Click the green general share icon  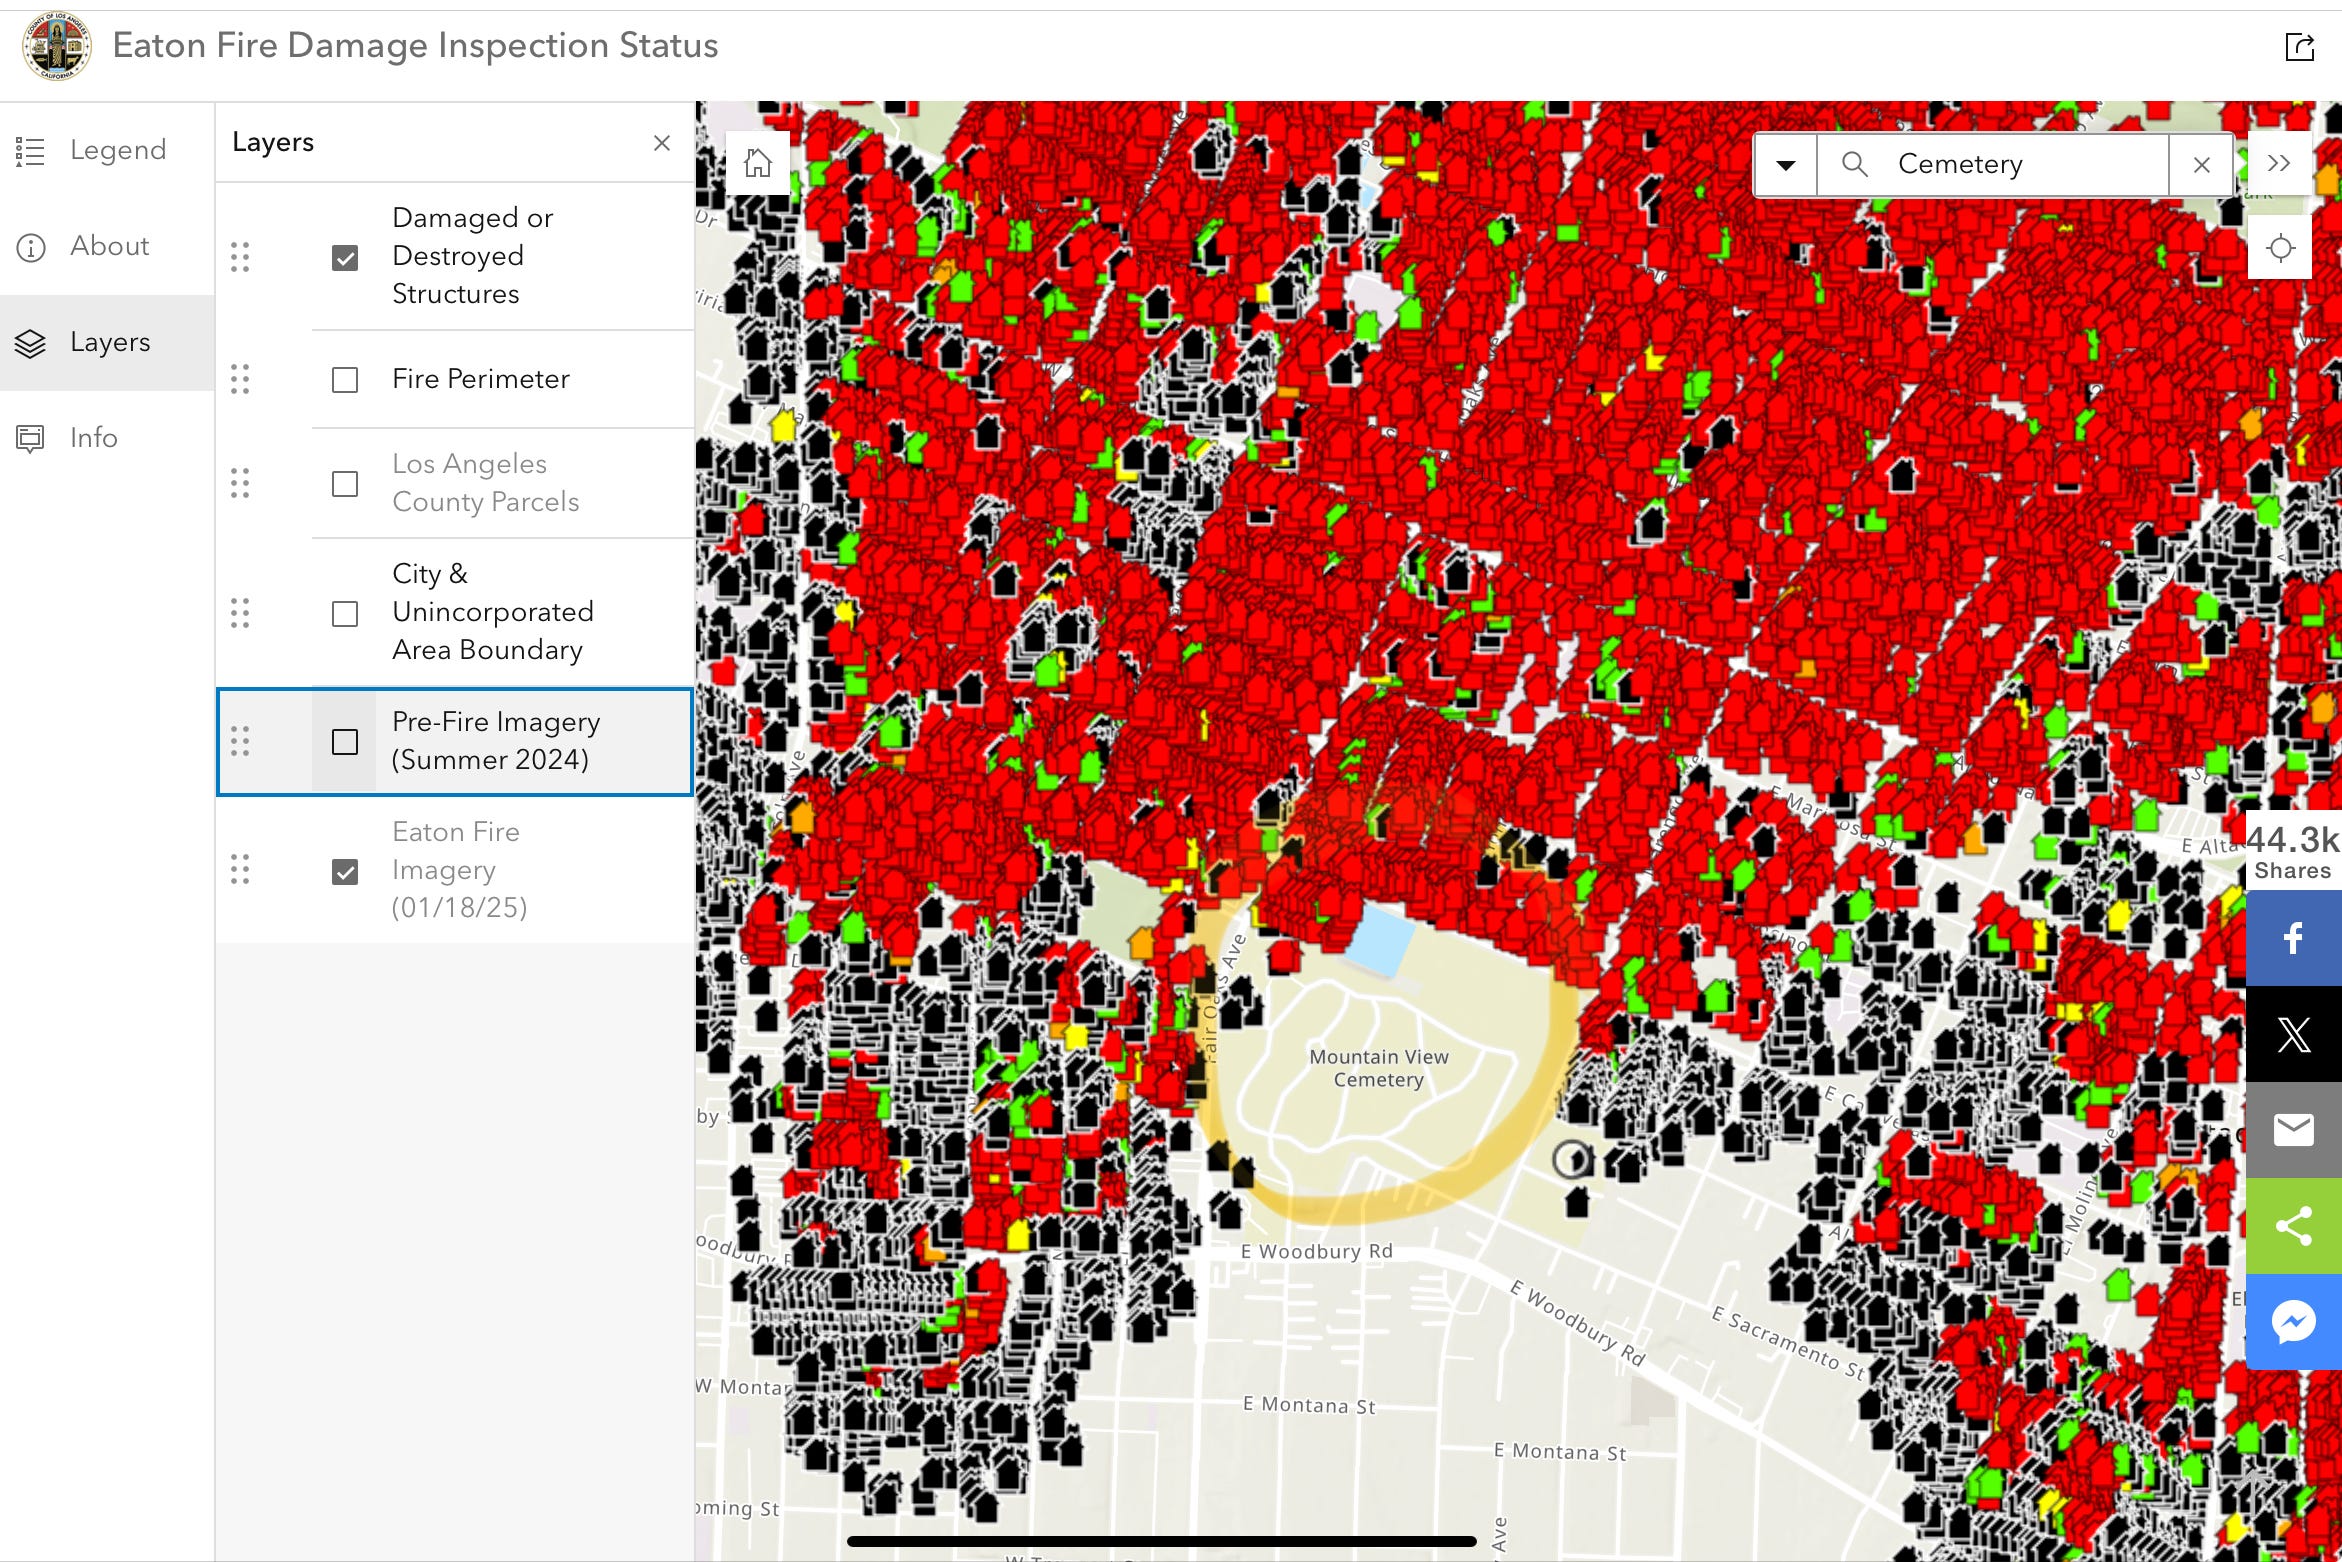2293,1225
